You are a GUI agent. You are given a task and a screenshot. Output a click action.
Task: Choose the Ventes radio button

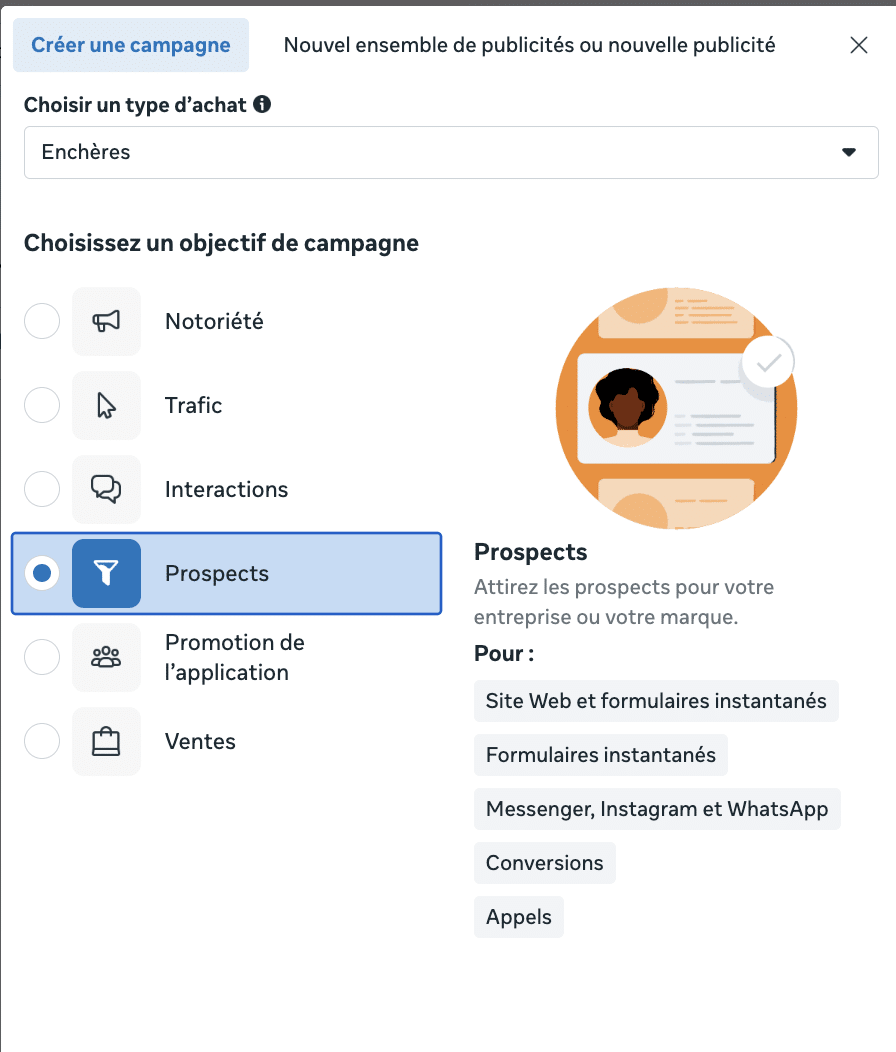[x=41, y=741]
